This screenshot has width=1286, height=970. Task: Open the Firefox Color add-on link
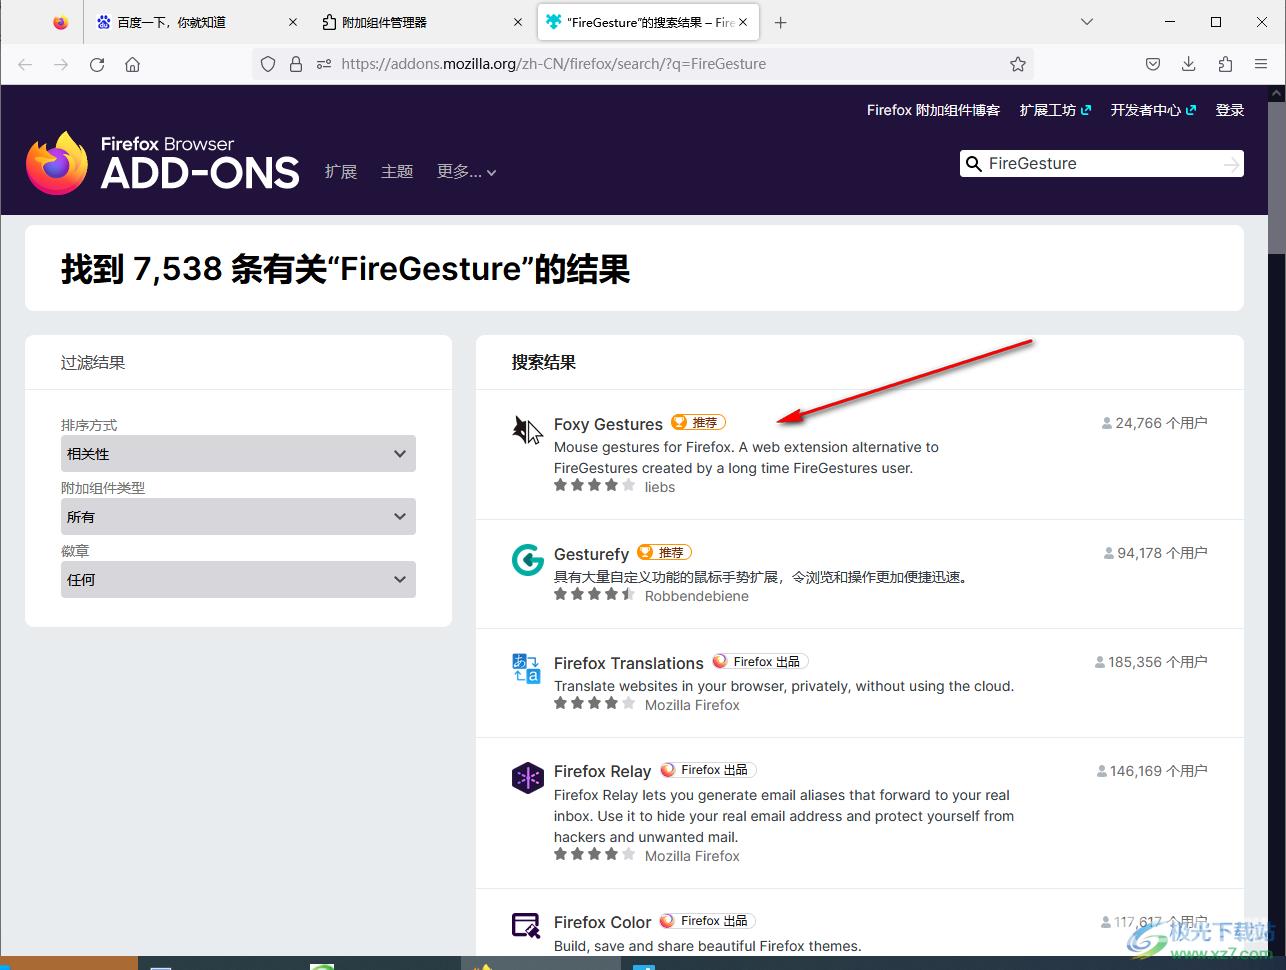coord(602,922)
